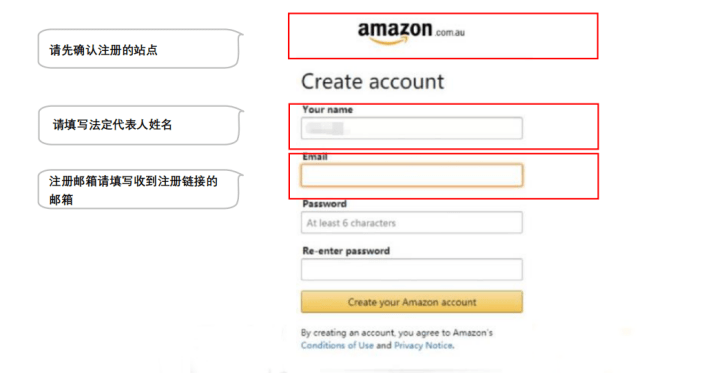This screenshot has height=373, width=706.
Task: Focus the Re-enter password input box
Action: tap(412, 269)
